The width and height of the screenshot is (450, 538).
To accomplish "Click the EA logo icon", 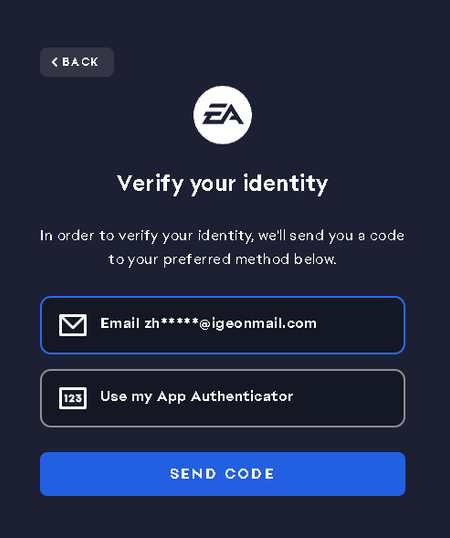I will 222,115.
